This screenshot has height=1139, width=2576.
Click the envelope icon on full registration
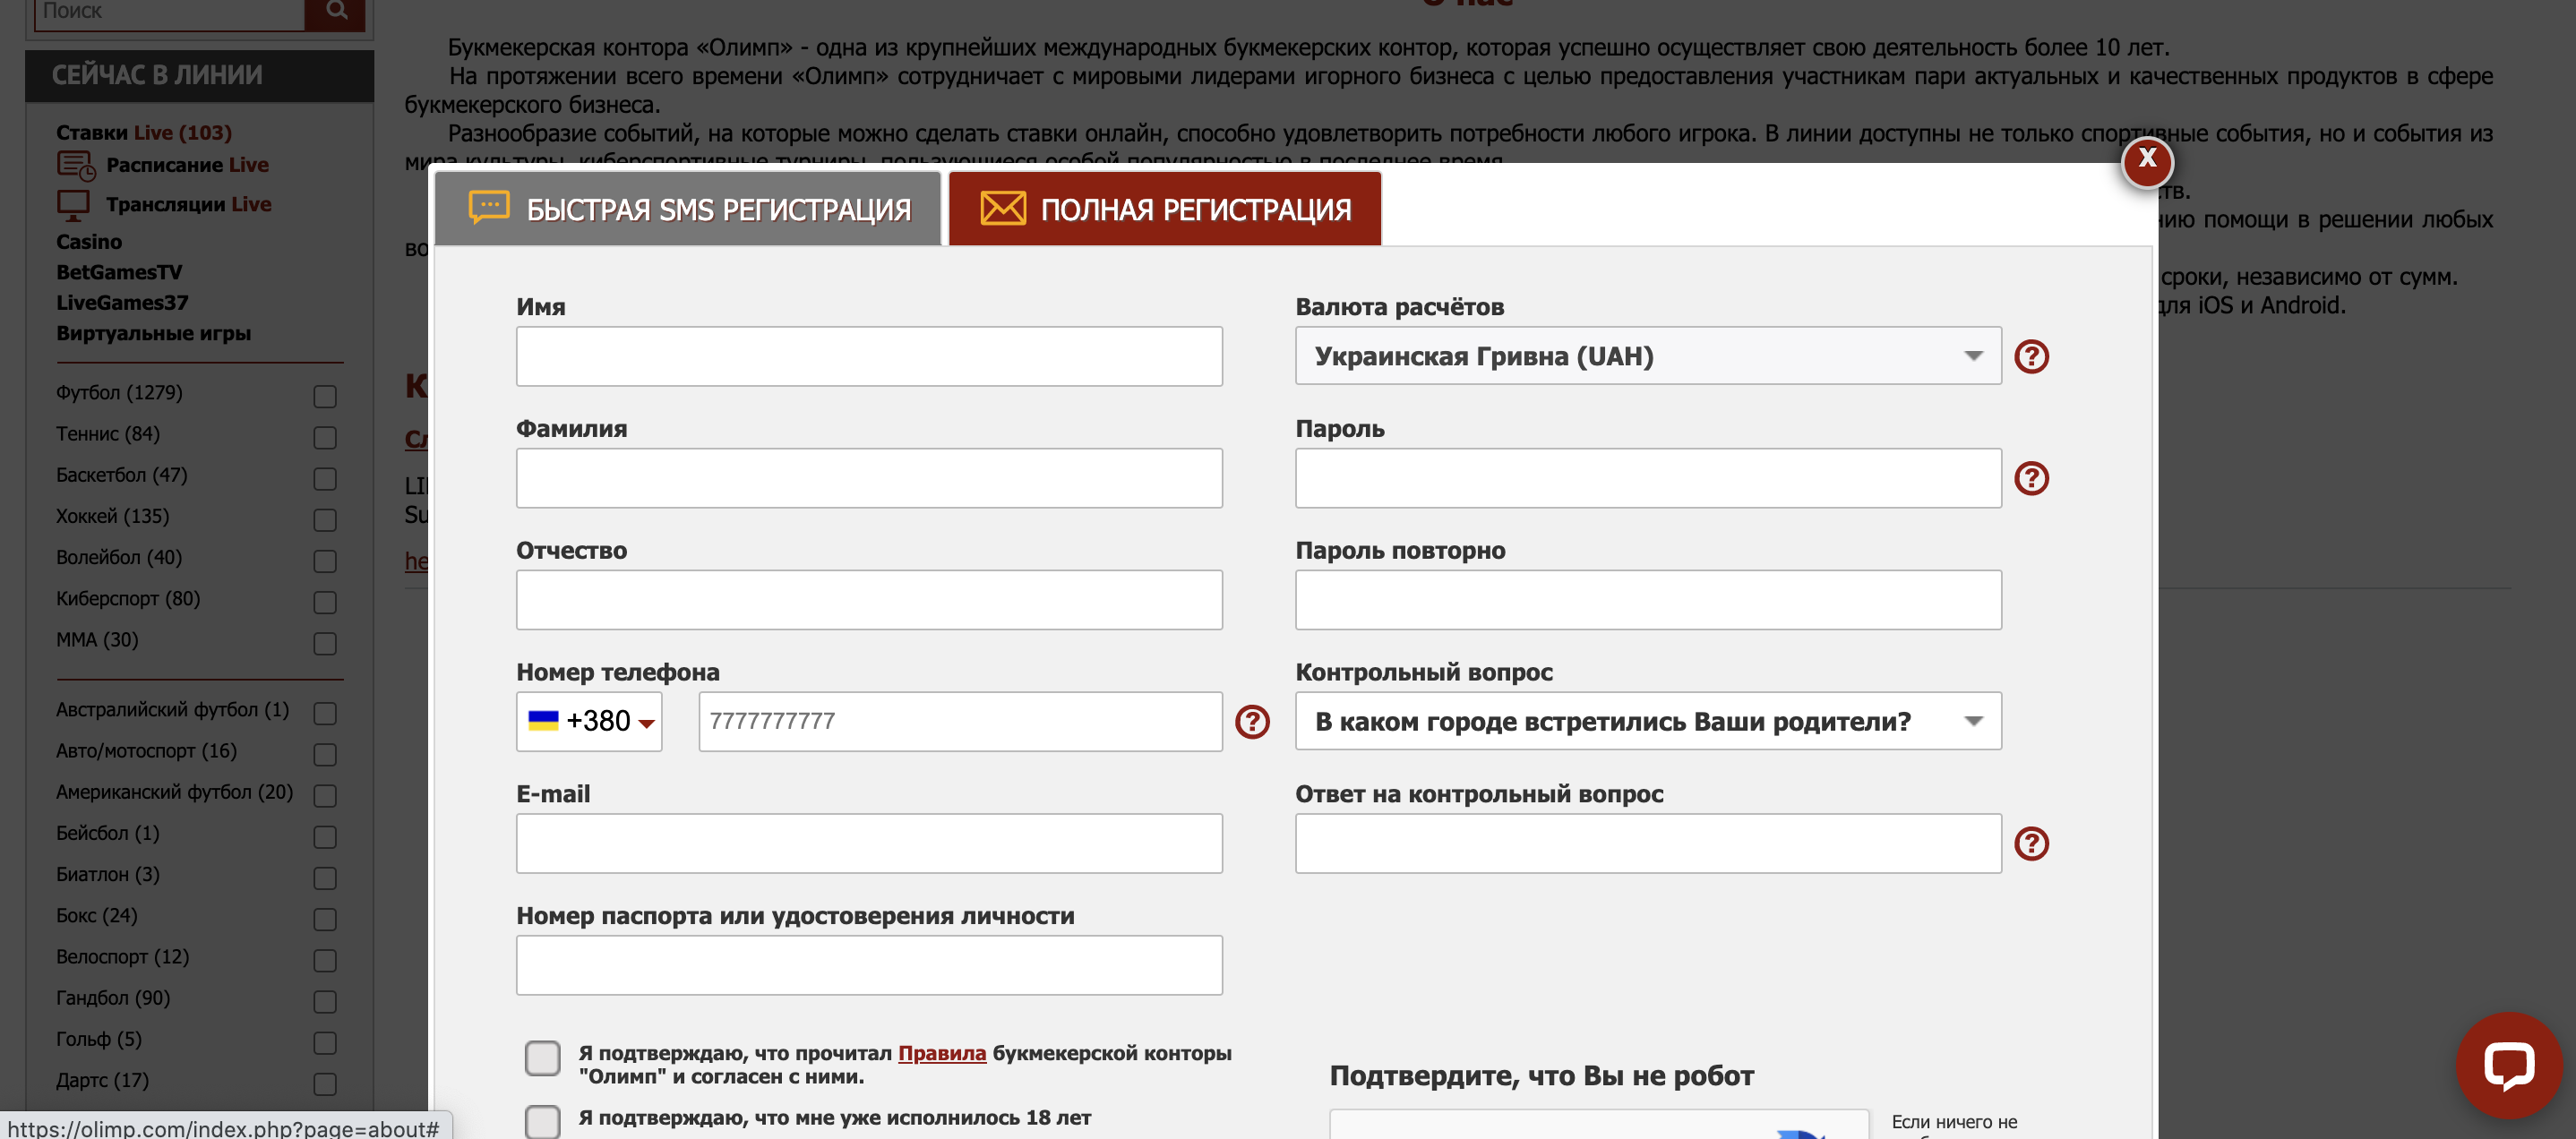click(x=1003, y=208)
